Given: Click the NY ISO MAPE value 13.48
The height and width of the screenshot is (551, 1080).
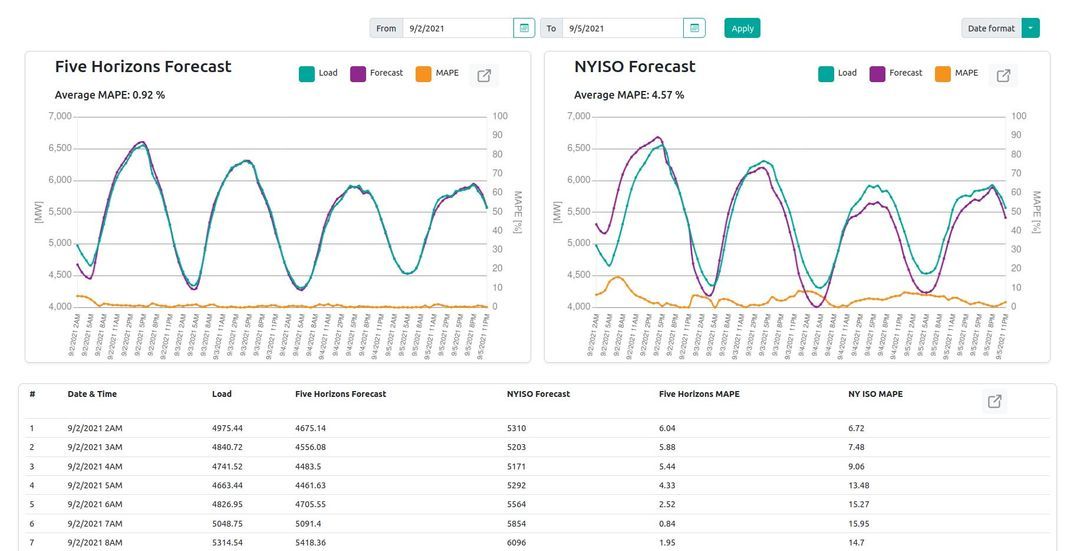Looking at the screenshot, I should tap(858, 486).
